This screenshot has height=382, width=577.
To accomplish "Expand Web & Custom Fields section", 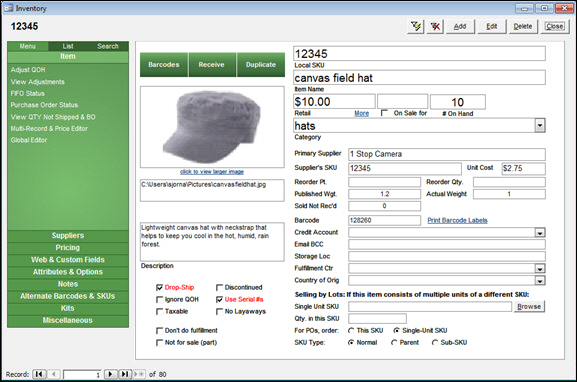I will pos(68,260).
